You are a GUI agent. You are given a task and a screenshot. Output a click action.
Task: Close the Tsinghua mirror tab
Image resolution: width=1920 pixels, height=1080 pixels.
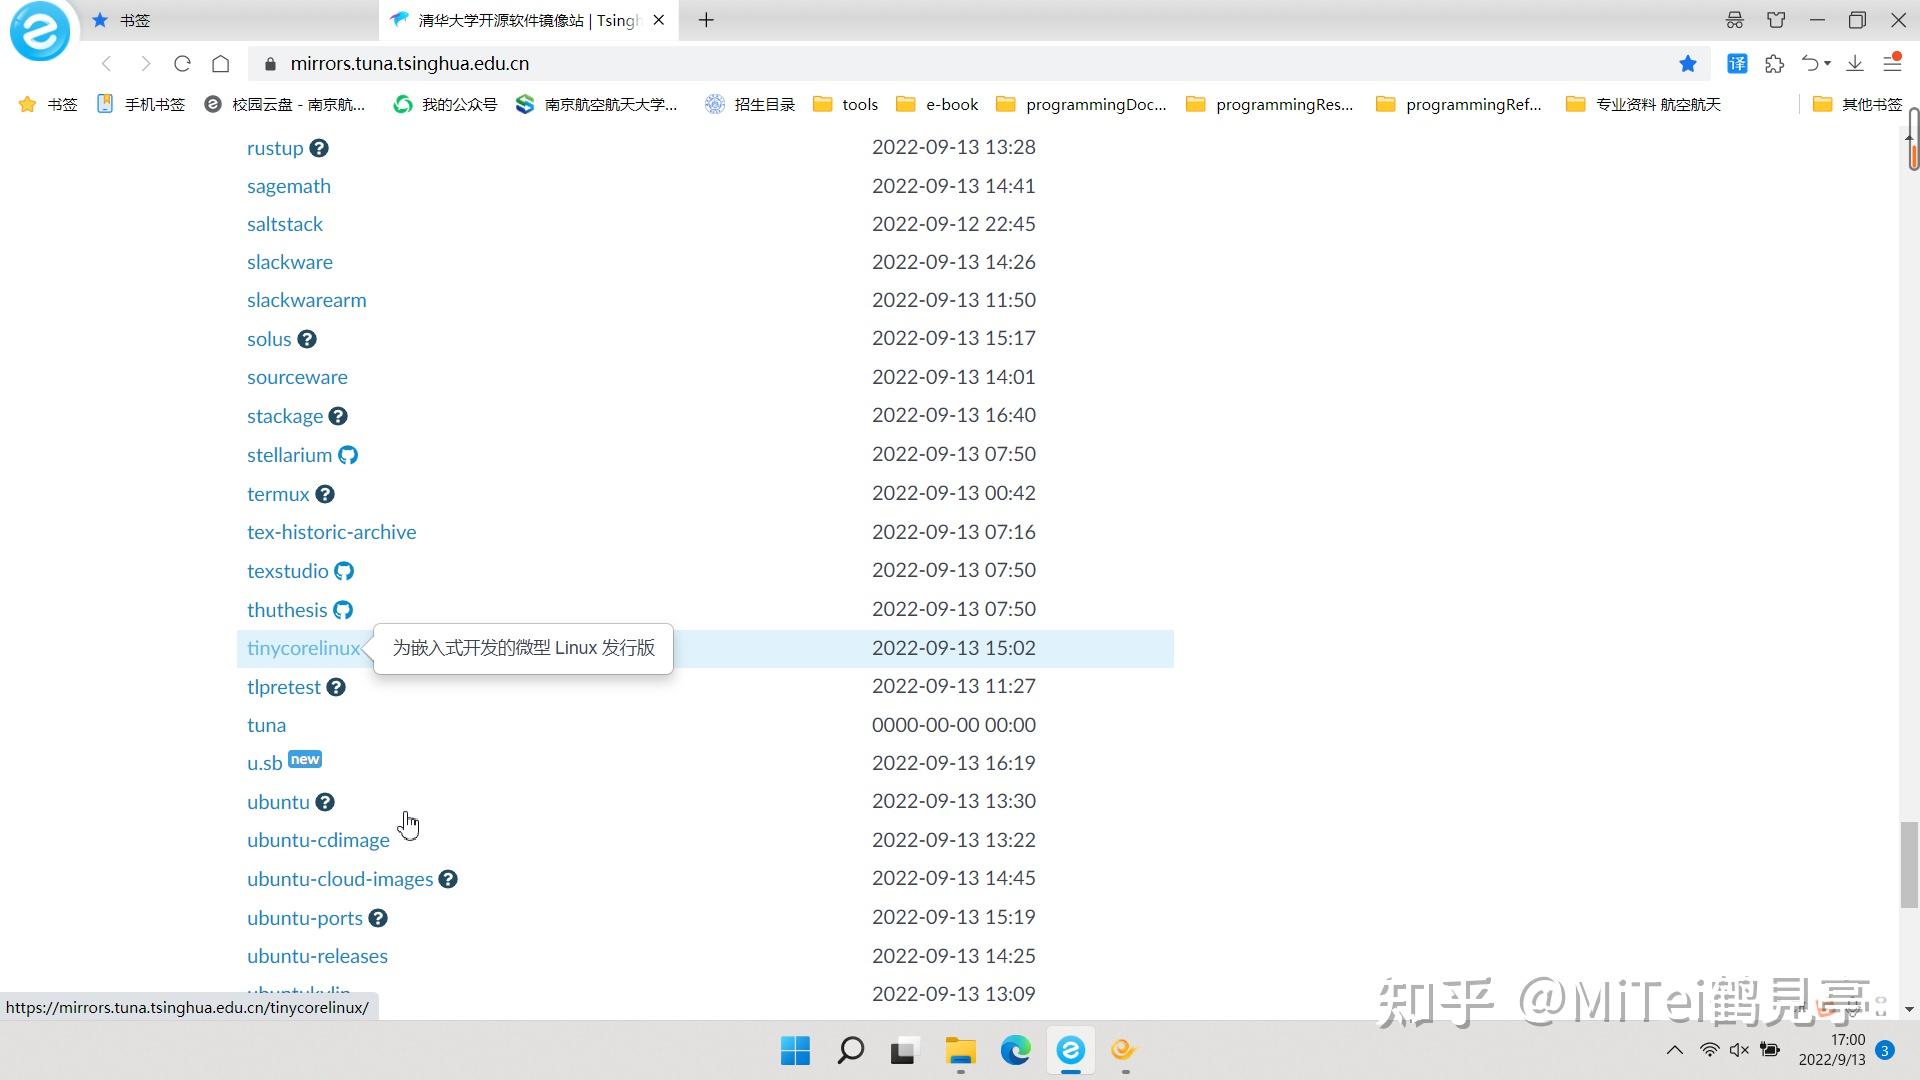pos(659,20)
